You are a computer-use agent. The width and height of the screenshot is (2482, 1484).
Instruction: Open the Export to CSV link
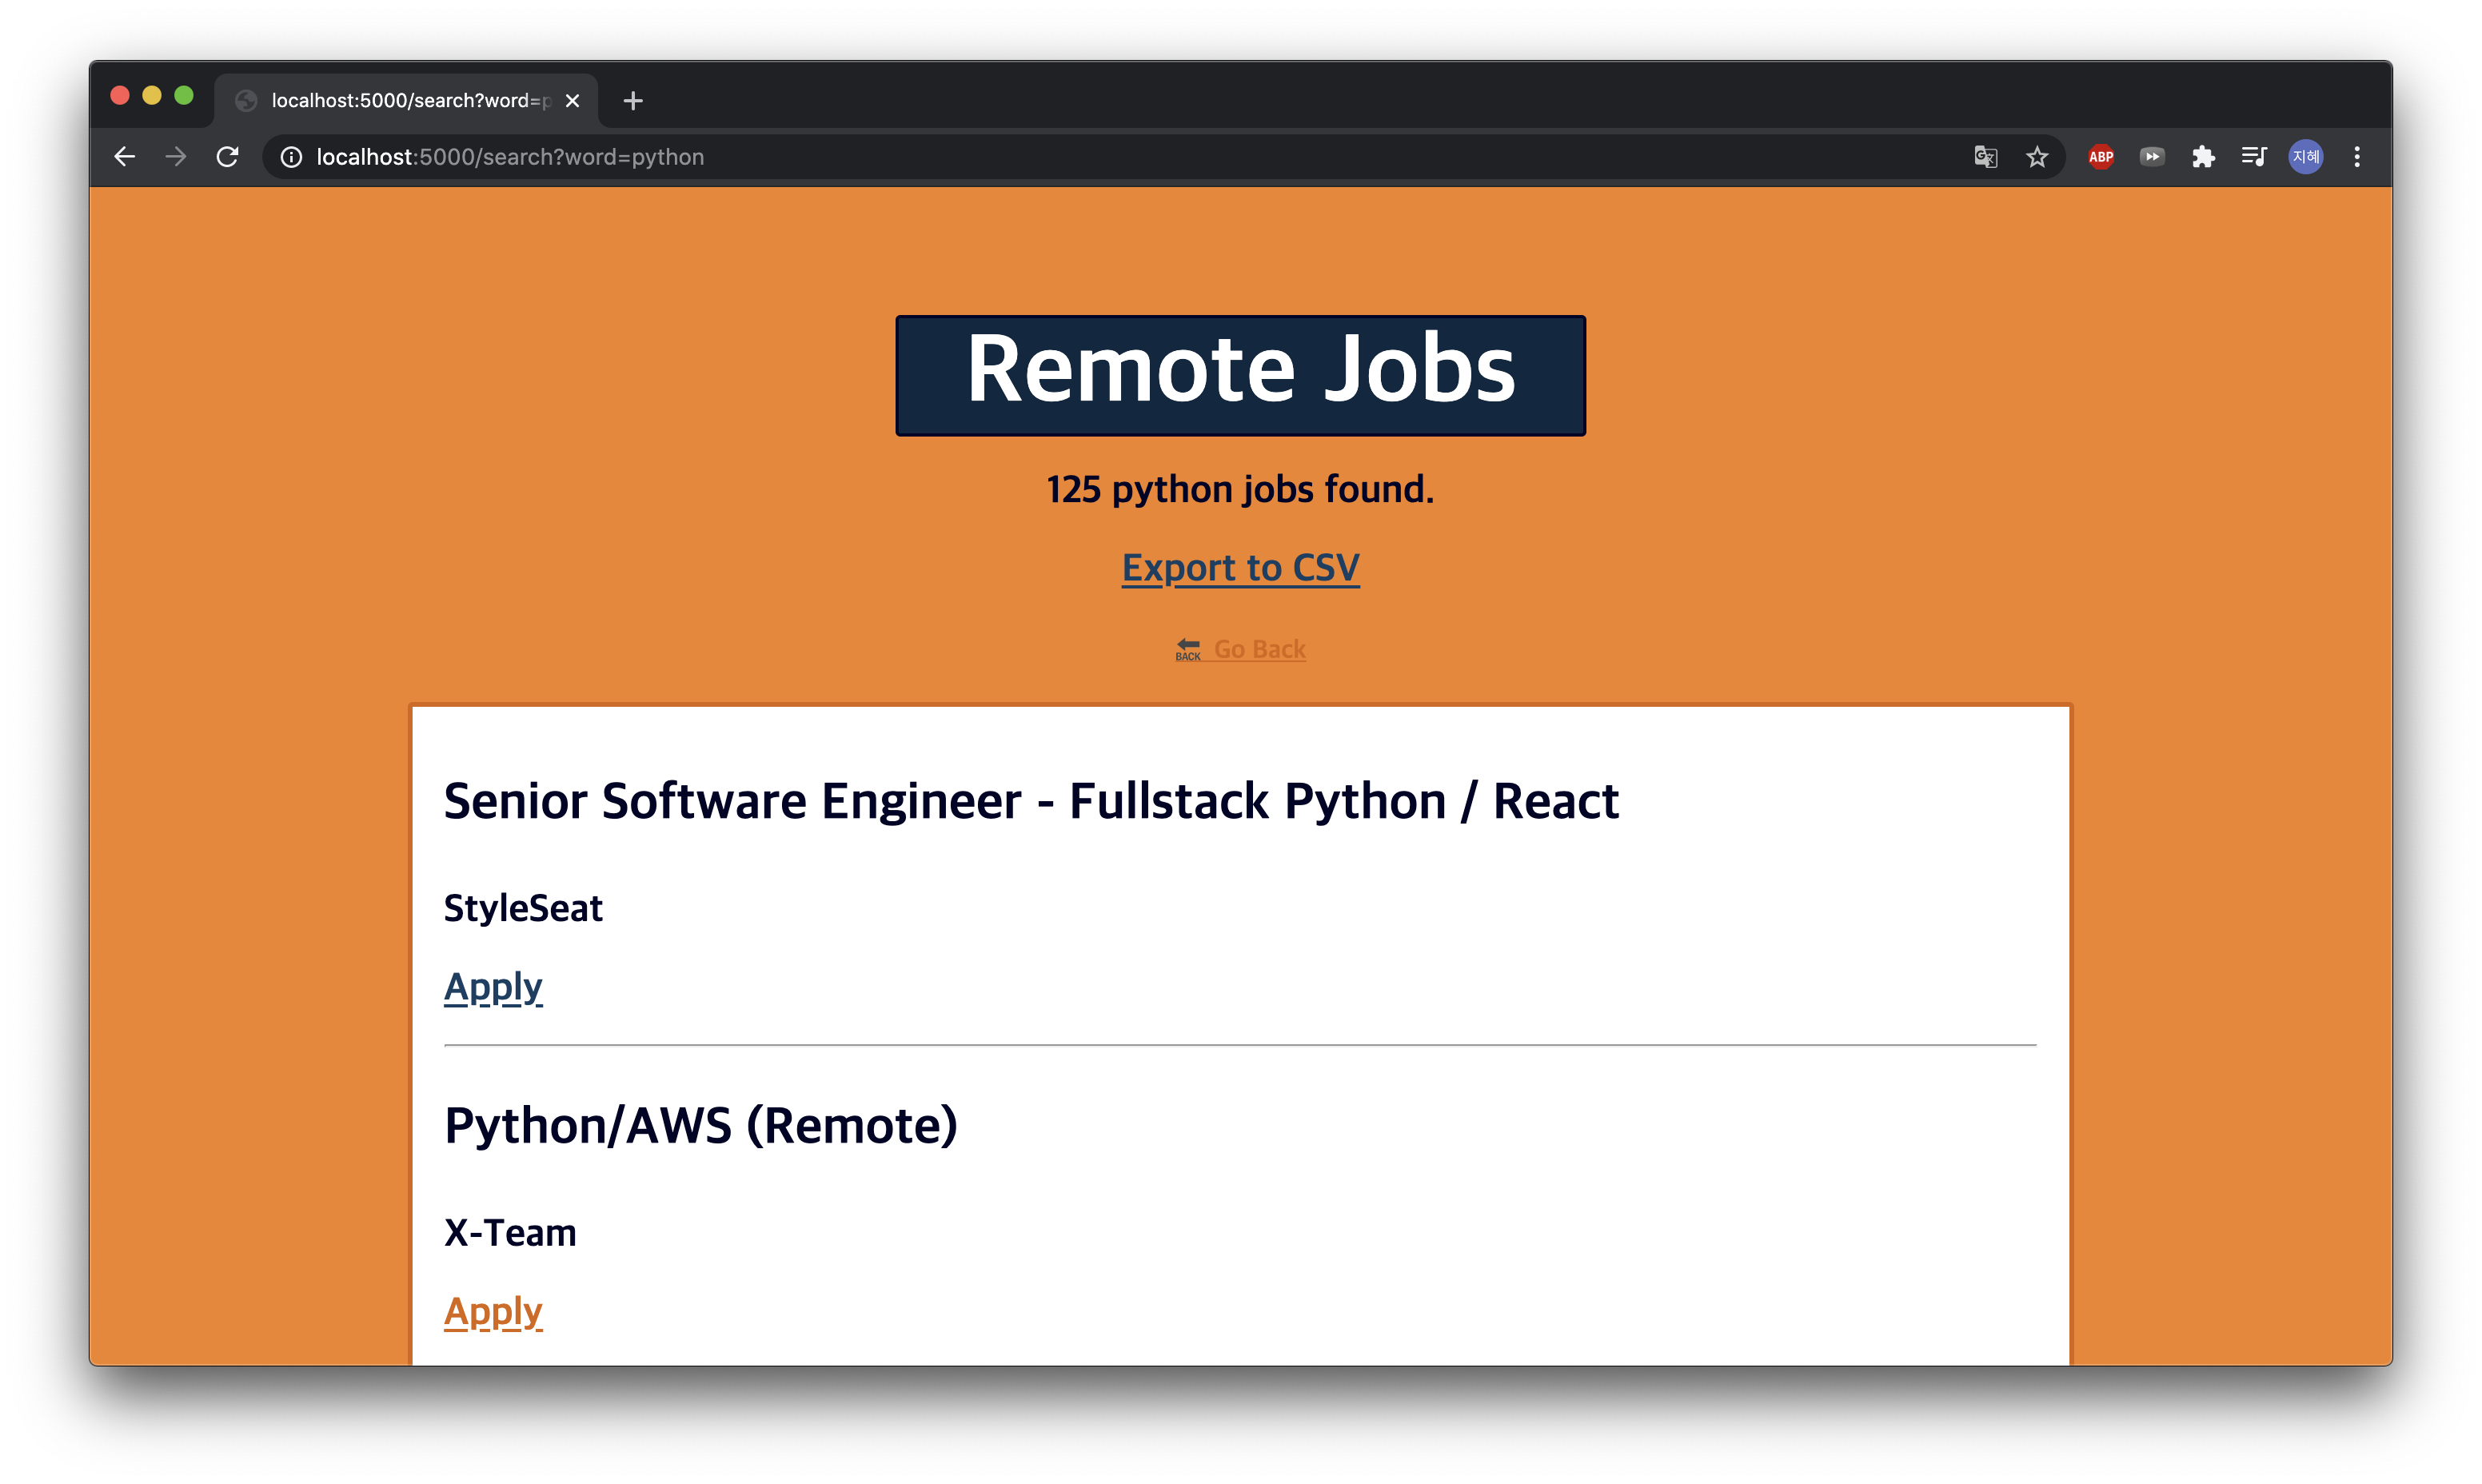point(1240,567)
